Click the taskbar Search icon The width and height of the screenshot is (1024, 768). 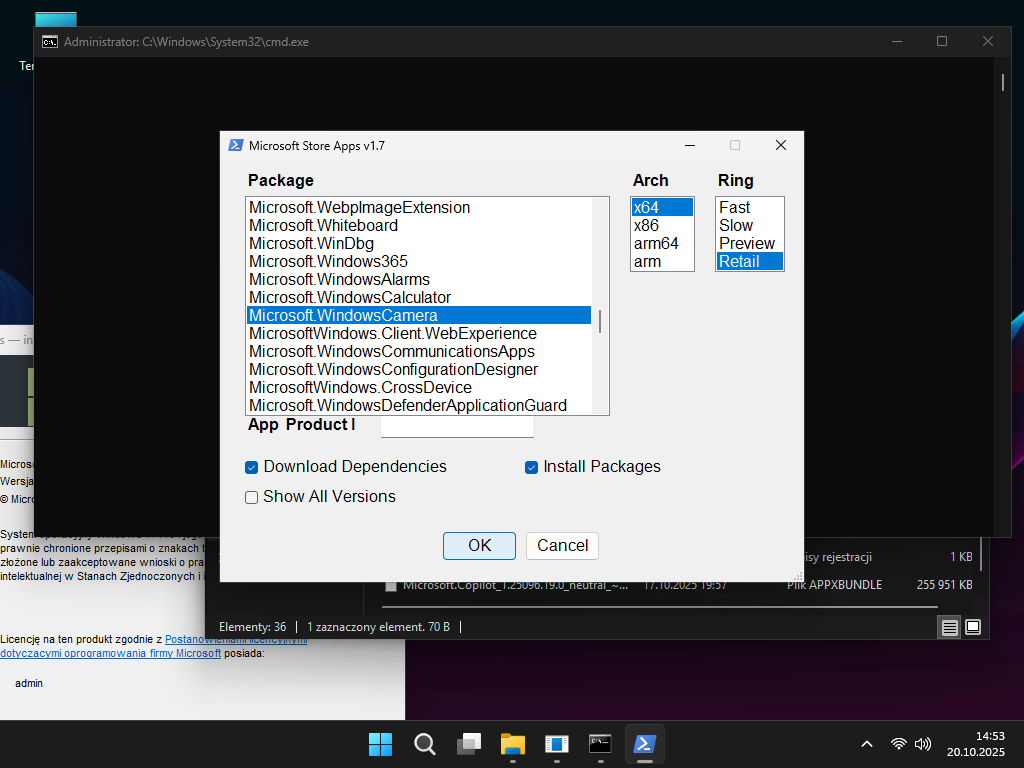[425, 744]
